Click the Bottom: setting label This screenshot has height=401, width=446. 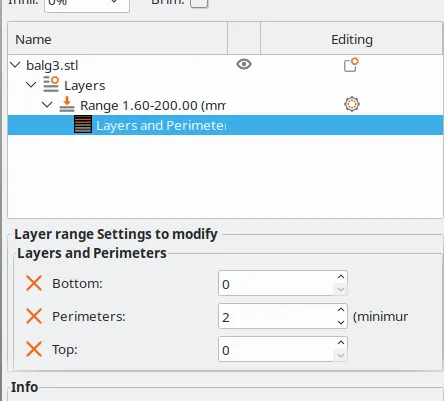pyautogui.click(x=77, y=284)
